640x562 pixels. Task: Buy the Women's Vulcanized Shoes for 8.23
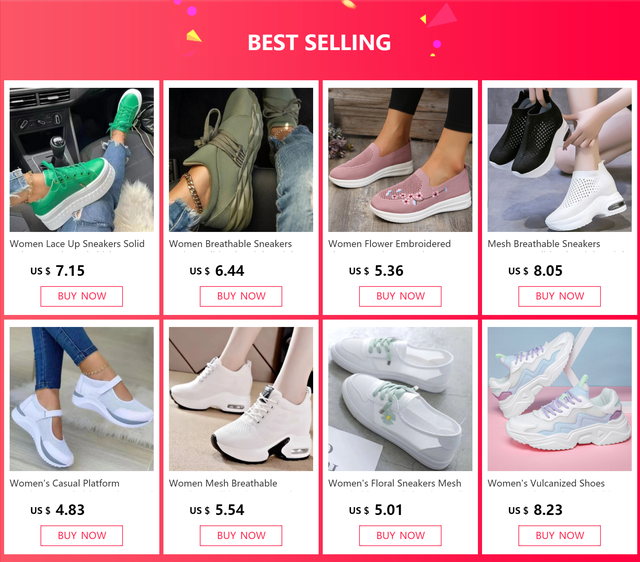(x=560, y=535)
